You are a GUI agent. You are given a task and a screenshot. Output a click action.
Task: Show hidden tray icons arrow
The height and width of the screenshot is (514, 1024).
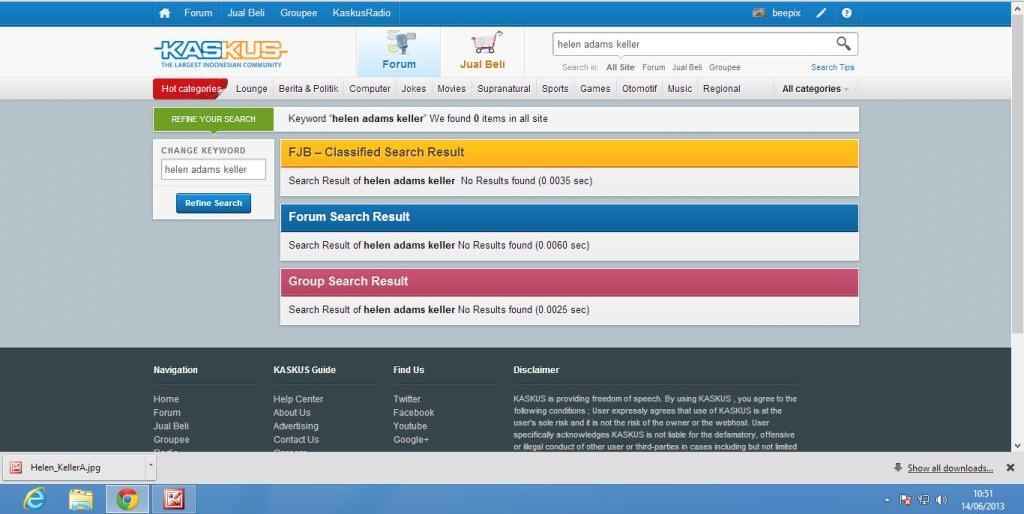(x=887, y=500)
